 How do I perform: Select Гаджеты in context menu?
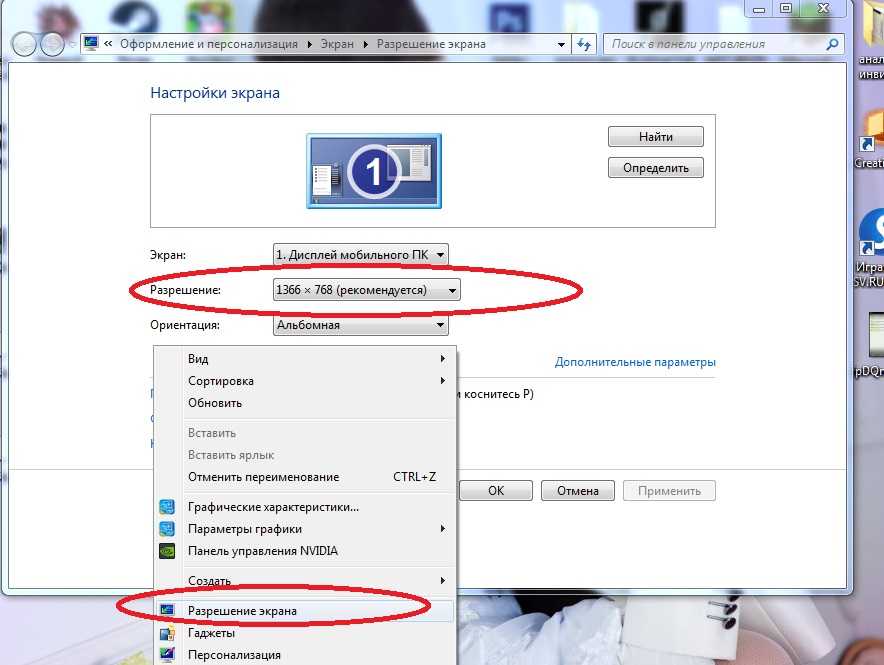(304, 633)
